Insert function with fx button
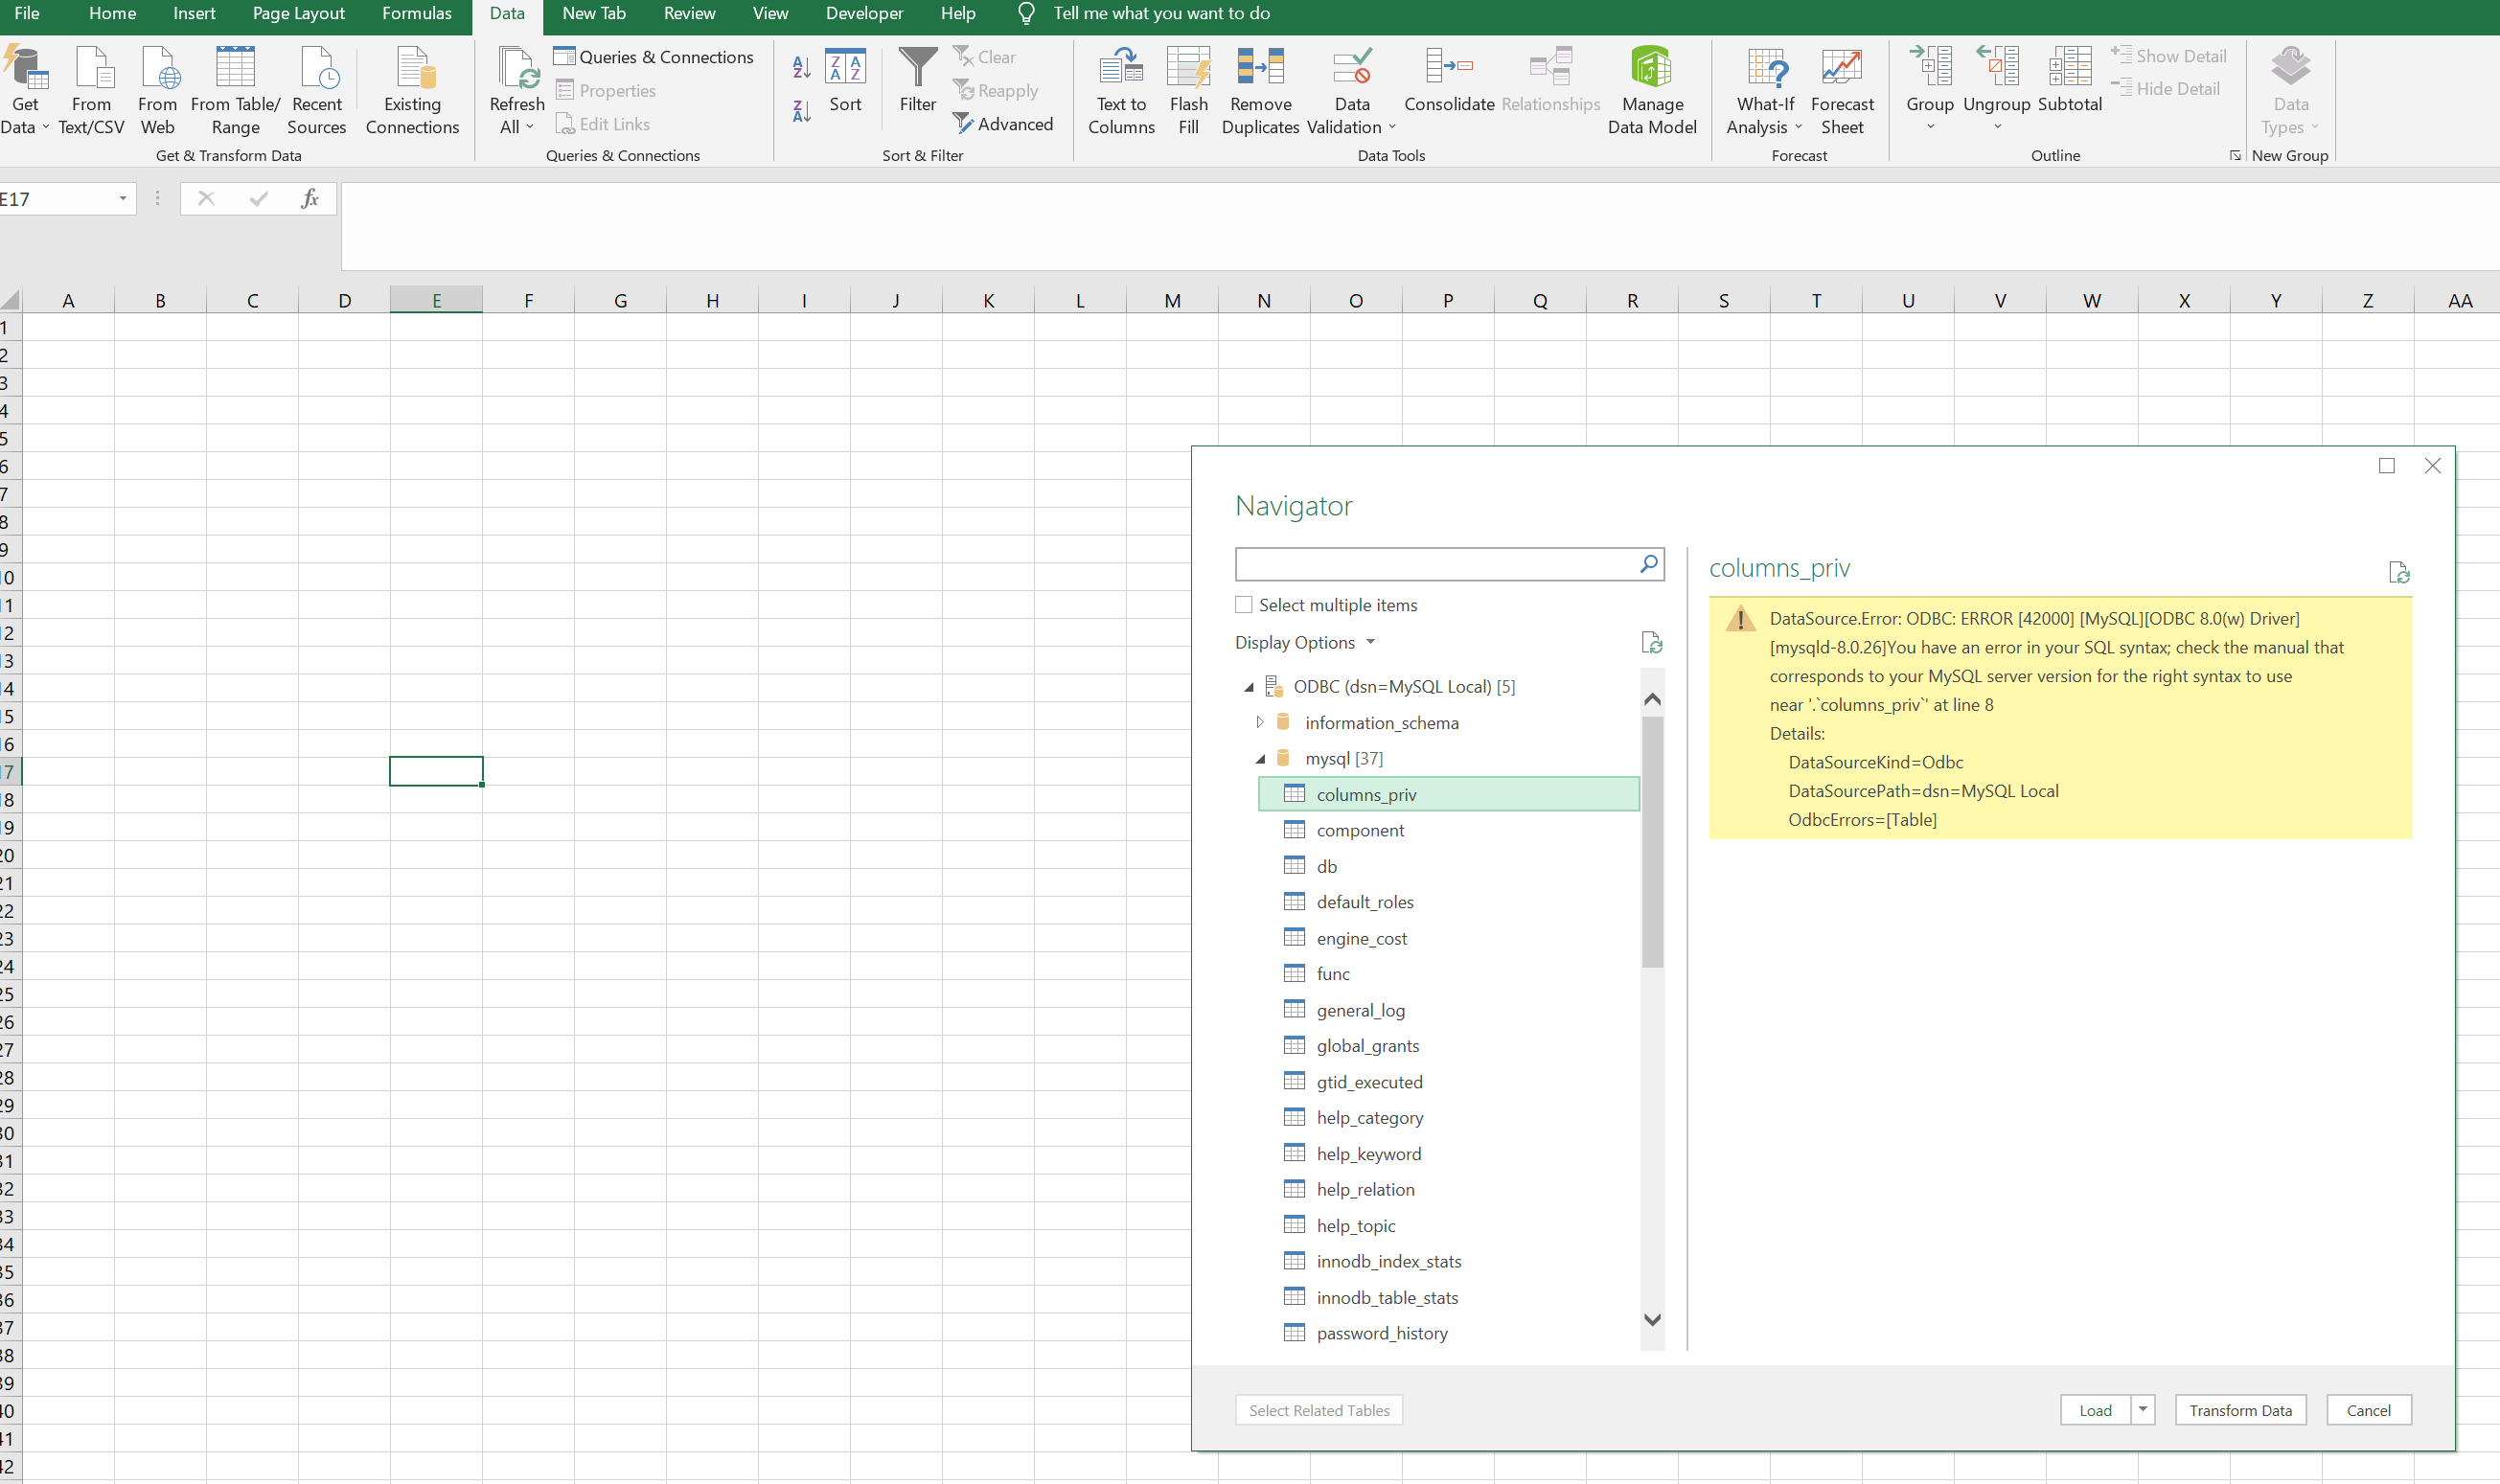The height and width of the screenshot is (1484, 2500). 310,198
